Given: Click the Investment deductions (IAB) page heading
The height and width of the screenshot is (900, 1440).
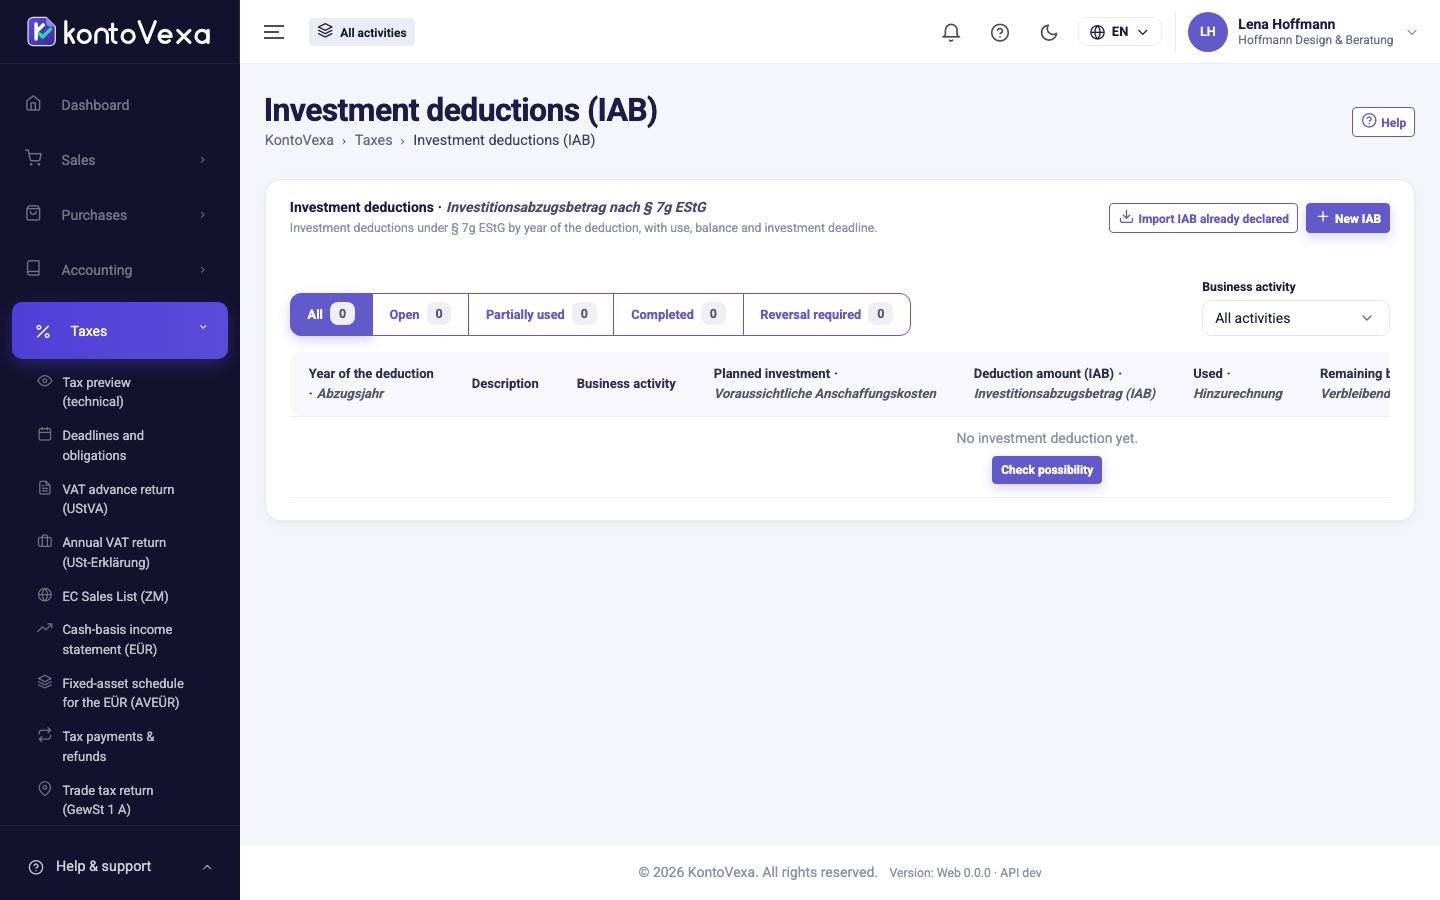Looking at the screenshot, I should click(461, 109).
